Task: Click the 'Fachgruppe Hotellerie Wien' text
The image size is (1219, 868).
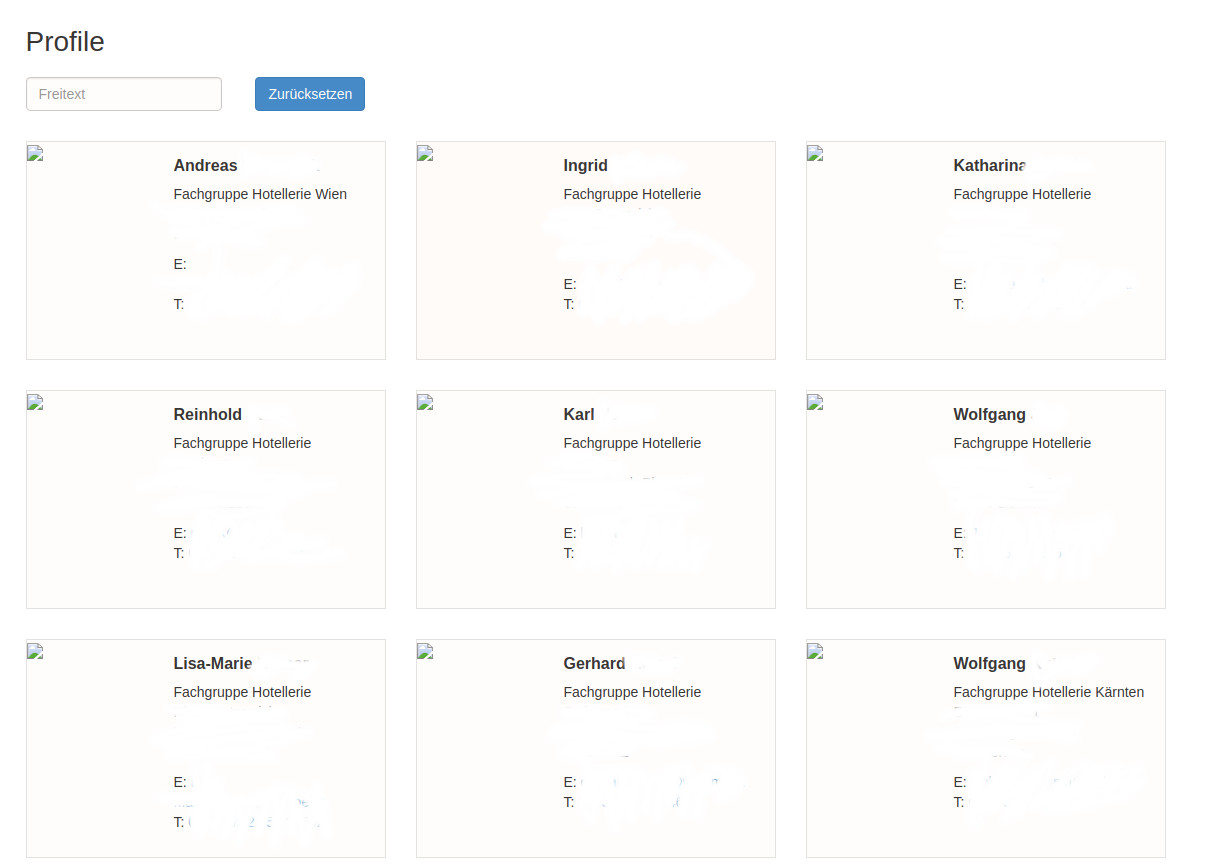Action: [260, 194]
